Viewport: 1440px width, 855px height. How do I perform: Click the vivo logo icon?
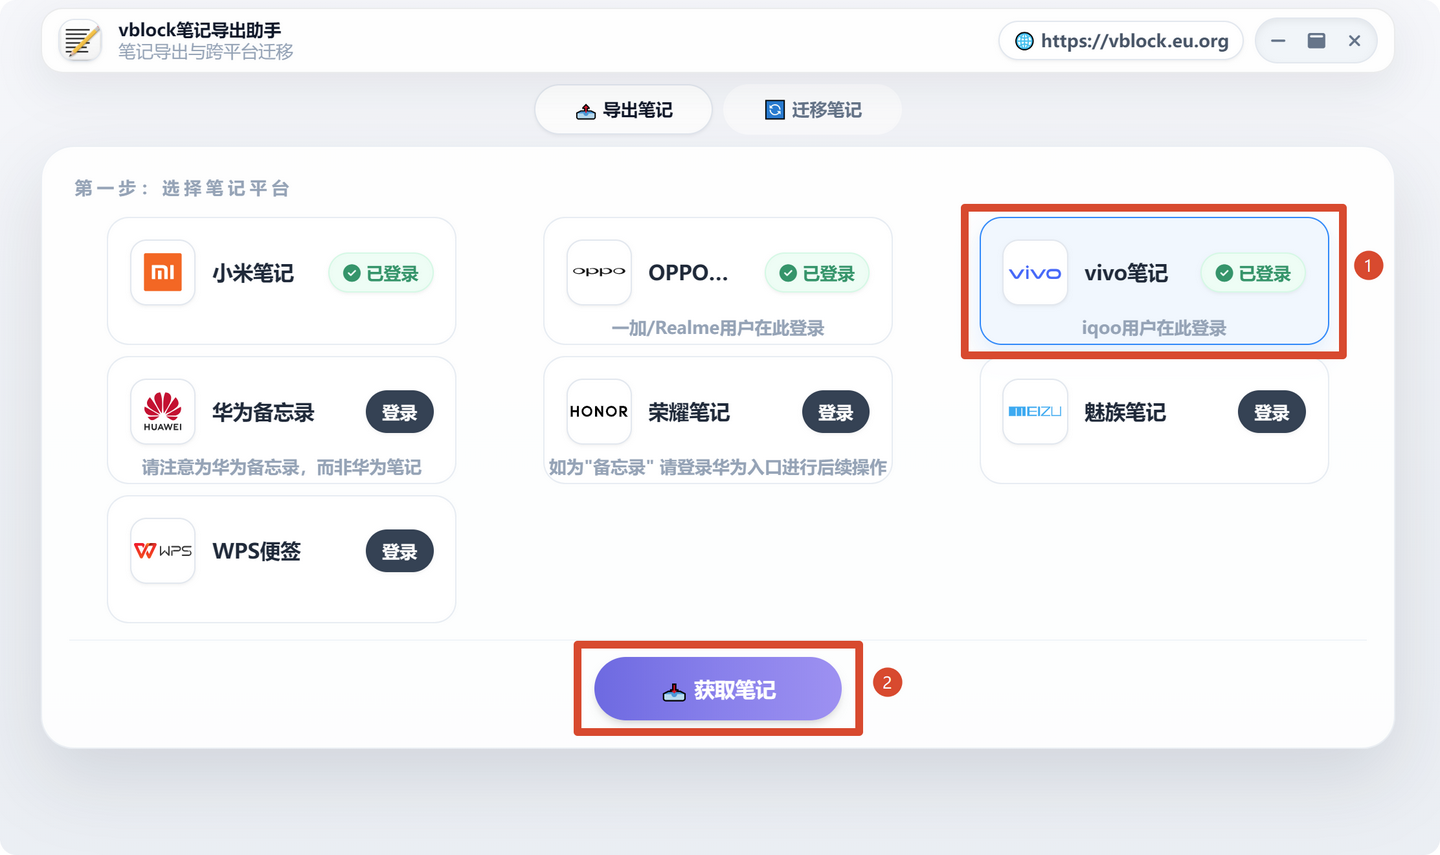click(1035, 272)
